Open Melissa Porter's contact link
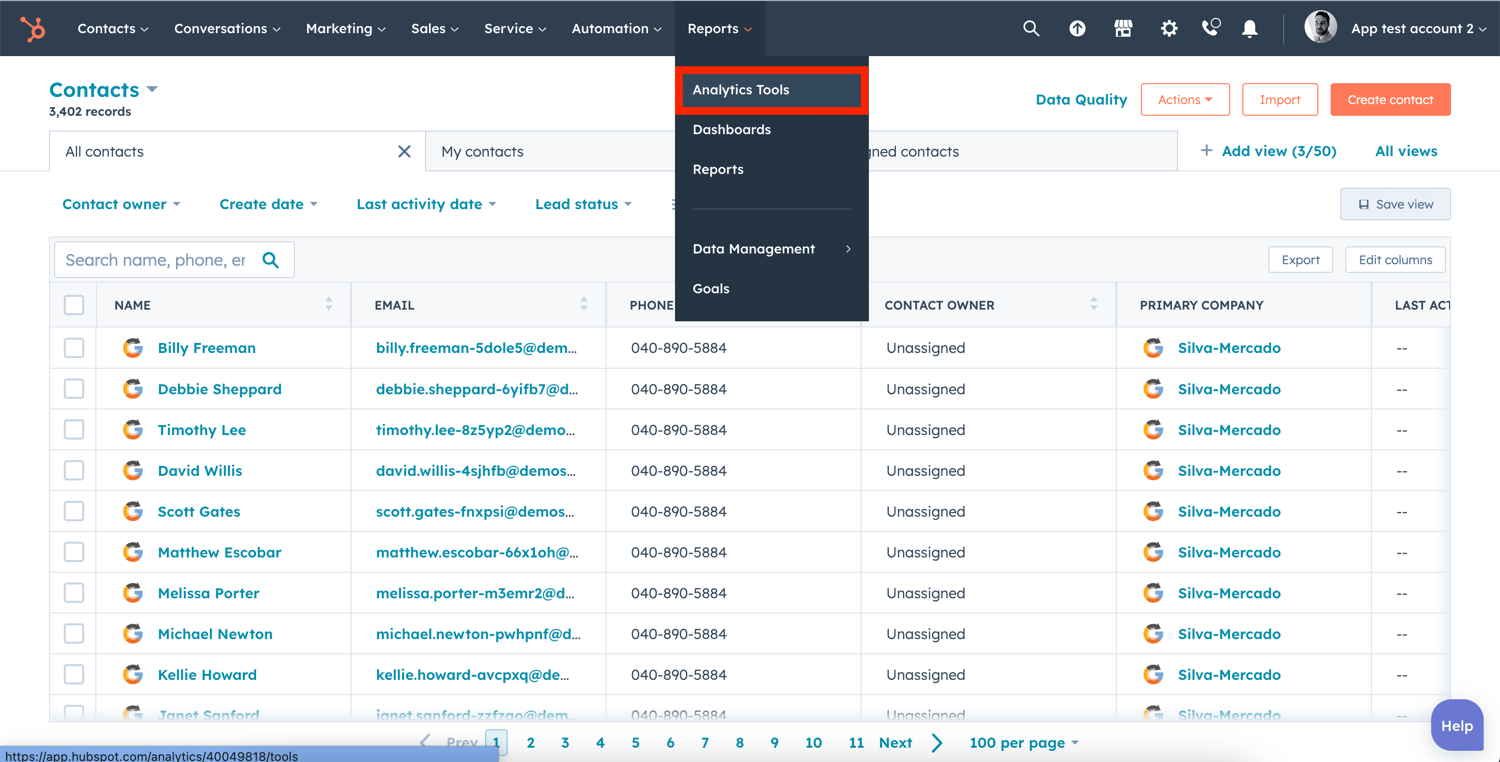 tap(208, 592)
